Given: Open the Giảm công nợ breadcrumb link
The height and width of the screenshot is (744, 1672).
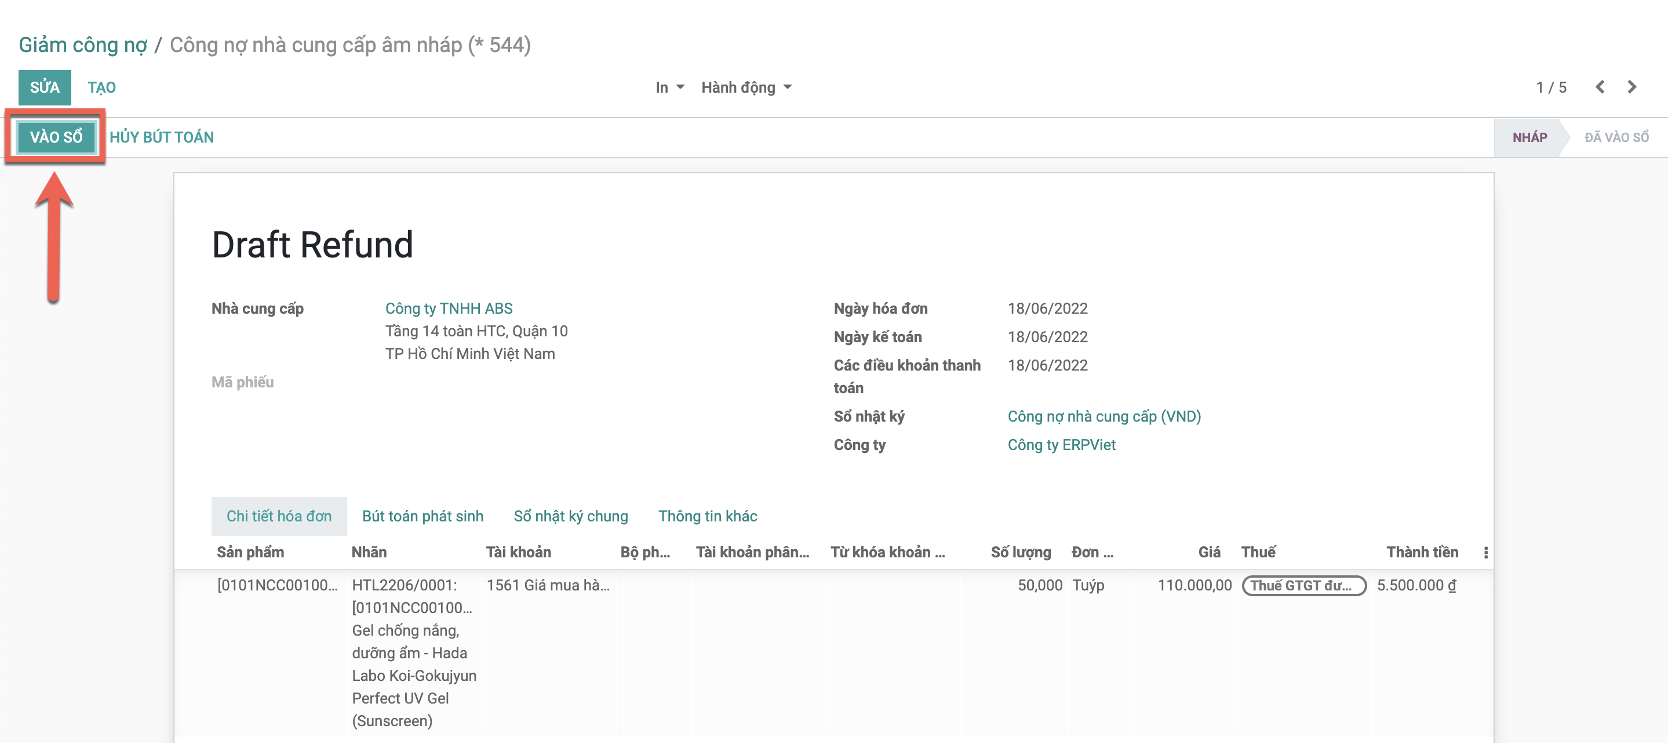Looking at the screenshot, I should (x=83, y=45).
